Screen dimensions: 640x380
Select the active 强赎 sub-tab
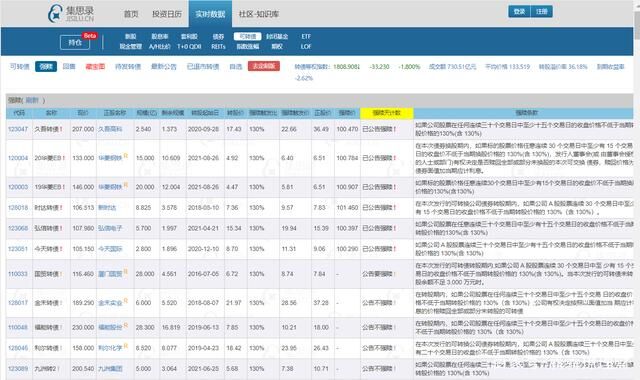pos(46,67)
